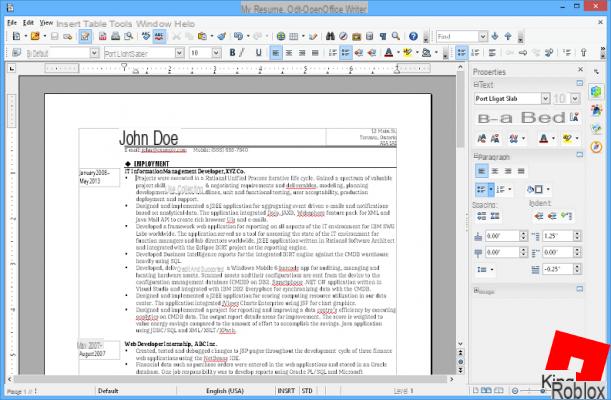Toggle Italic formatting in toolbar
Screen dimensions: 611x400
click(x=242, y=53)
